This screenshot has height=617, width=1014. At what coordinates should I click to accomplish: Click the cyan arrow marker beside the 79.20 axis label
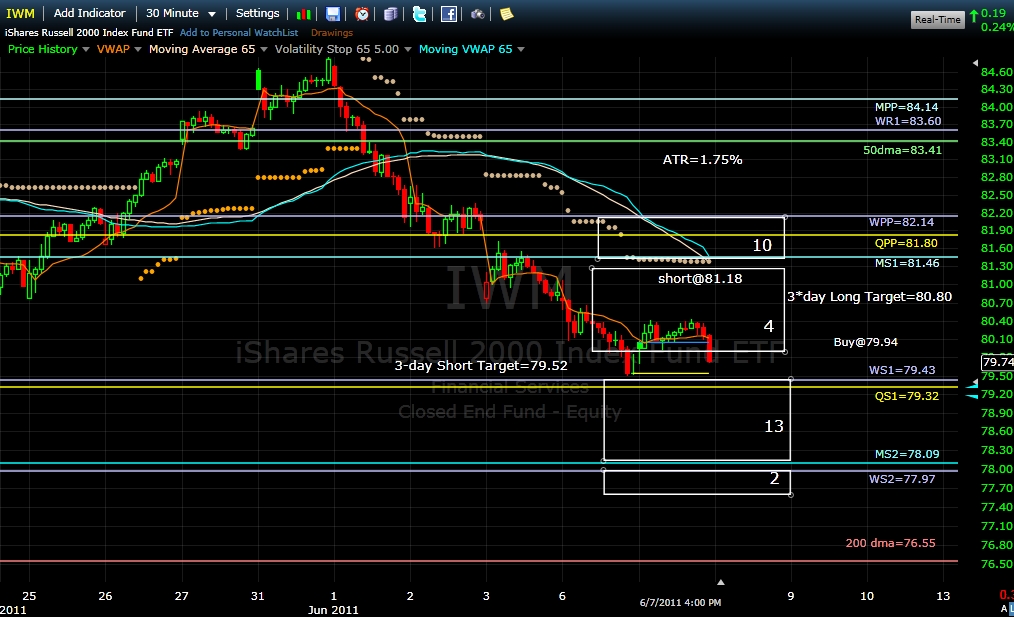[x=971, y=396]
